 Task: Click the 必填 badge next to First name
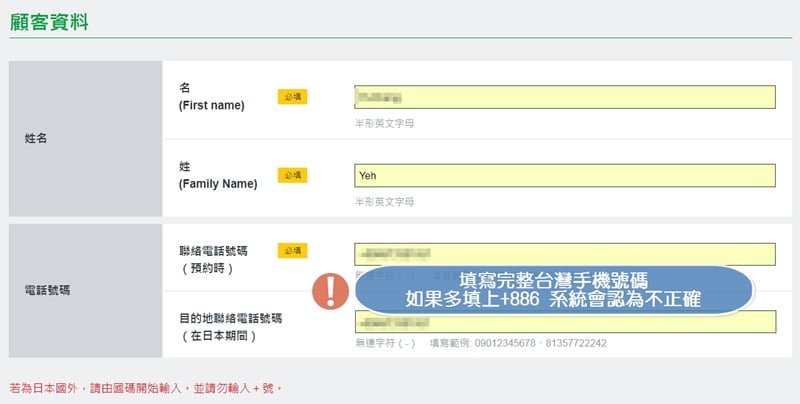click(292, 96)
